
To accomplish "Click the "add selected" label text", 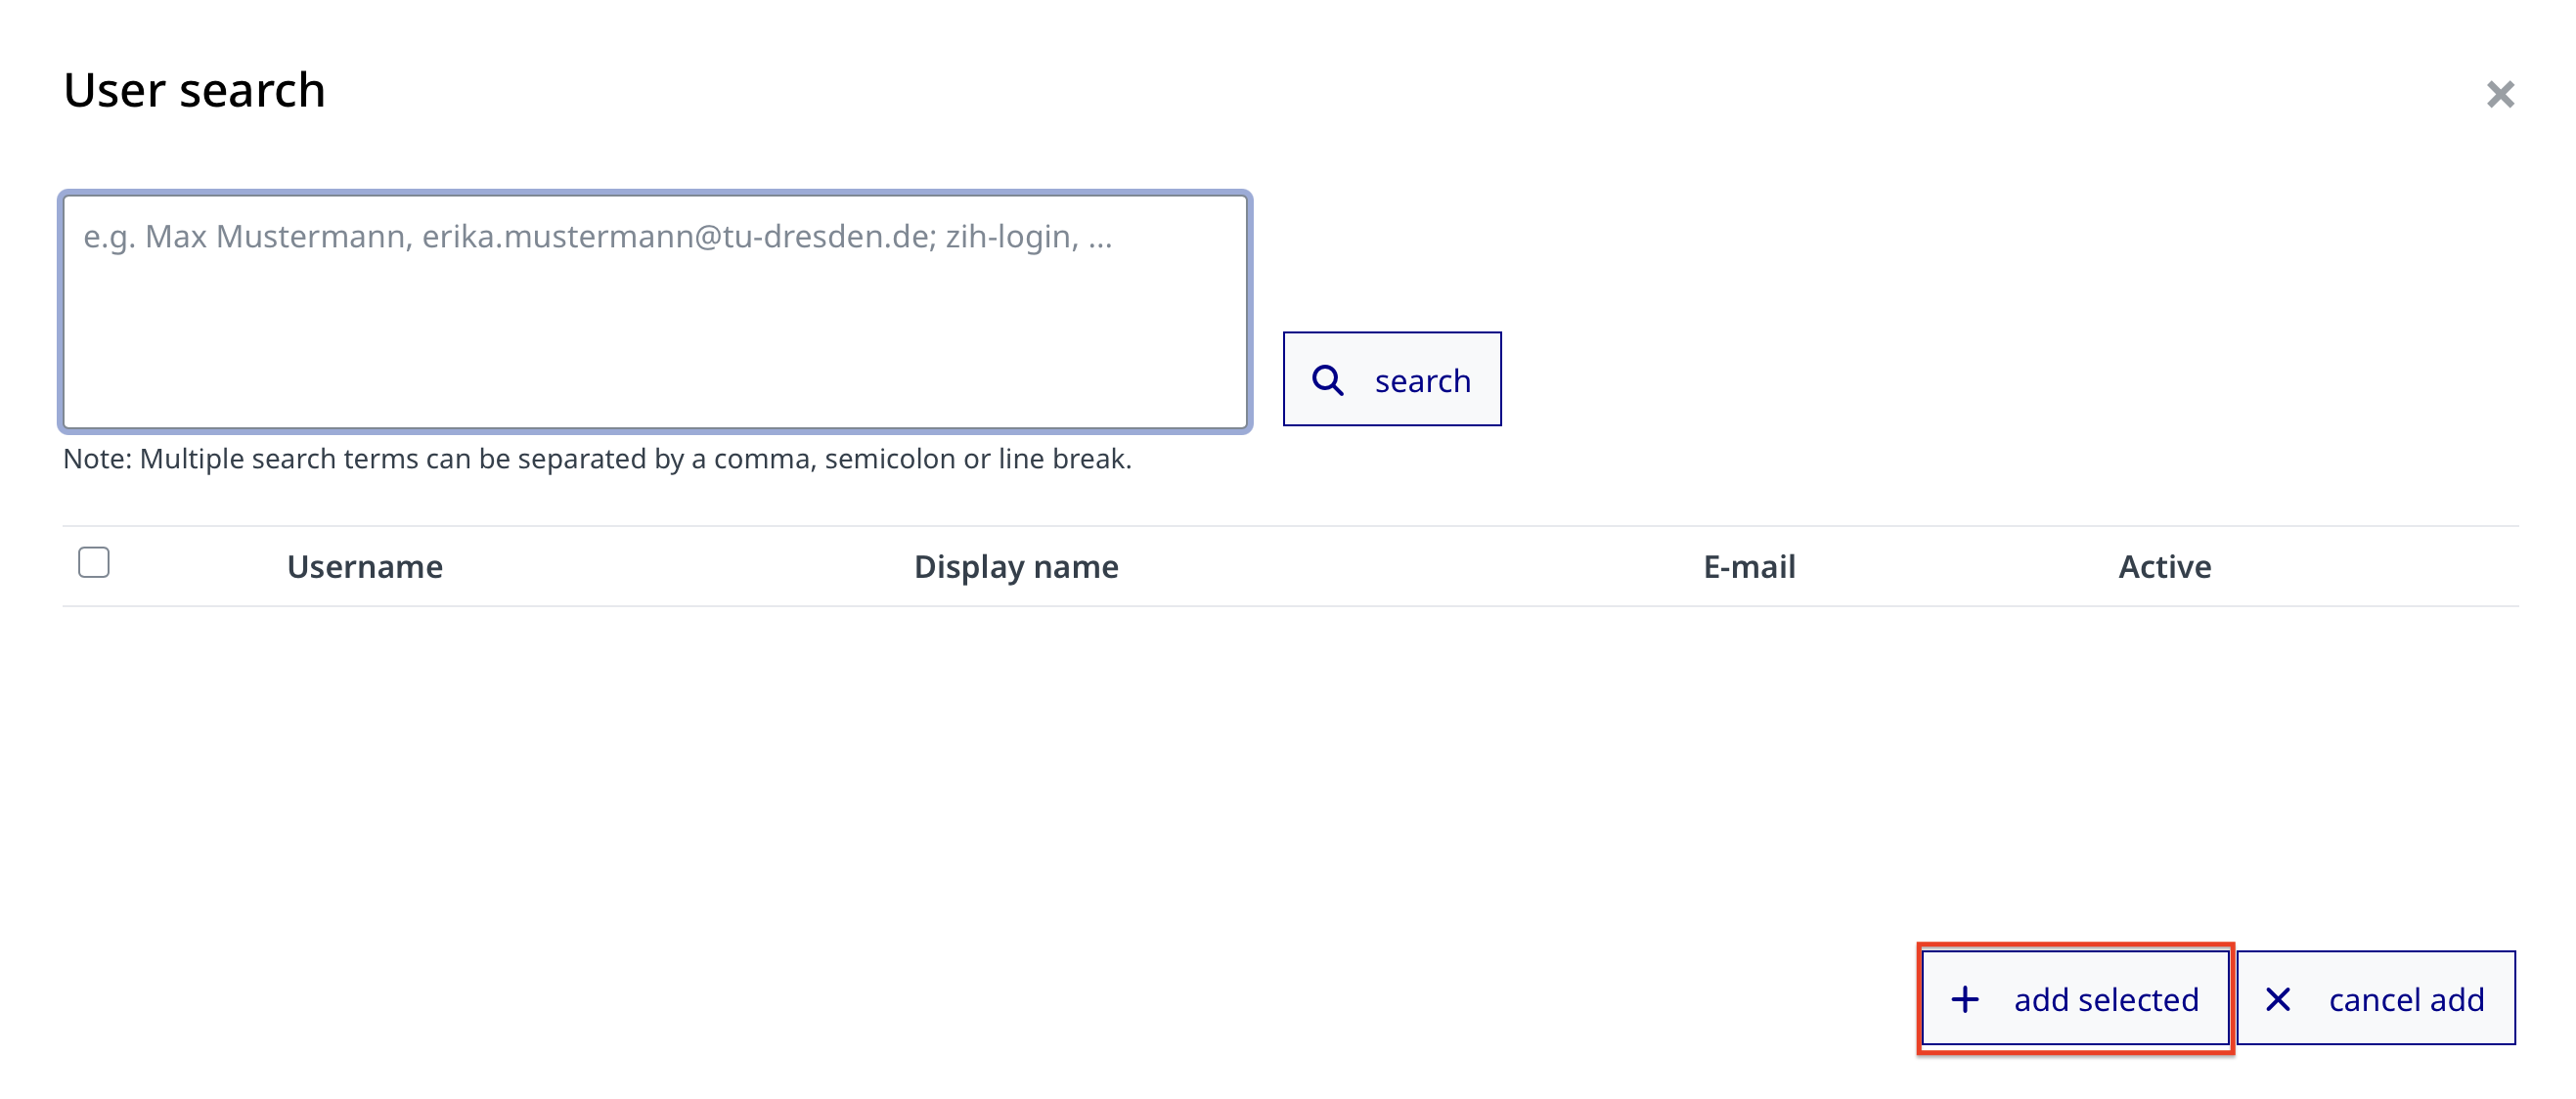I will click(2105, 999).
